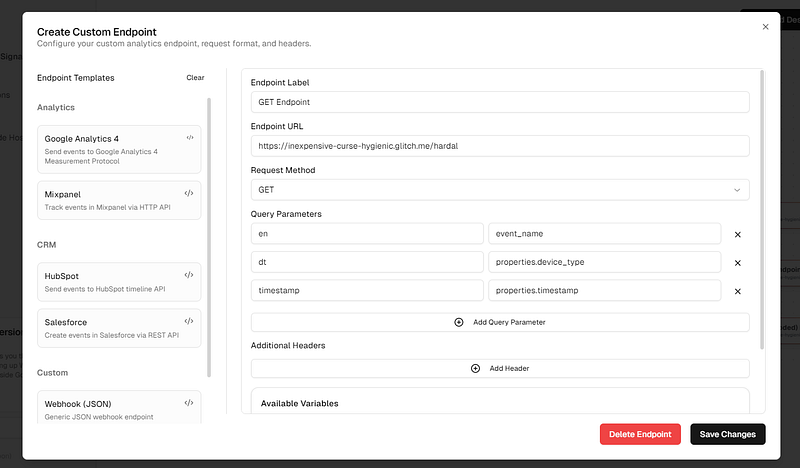
Task: Click Add Query Parameter button
Action: pyautogui.click(x=500, y=323)
